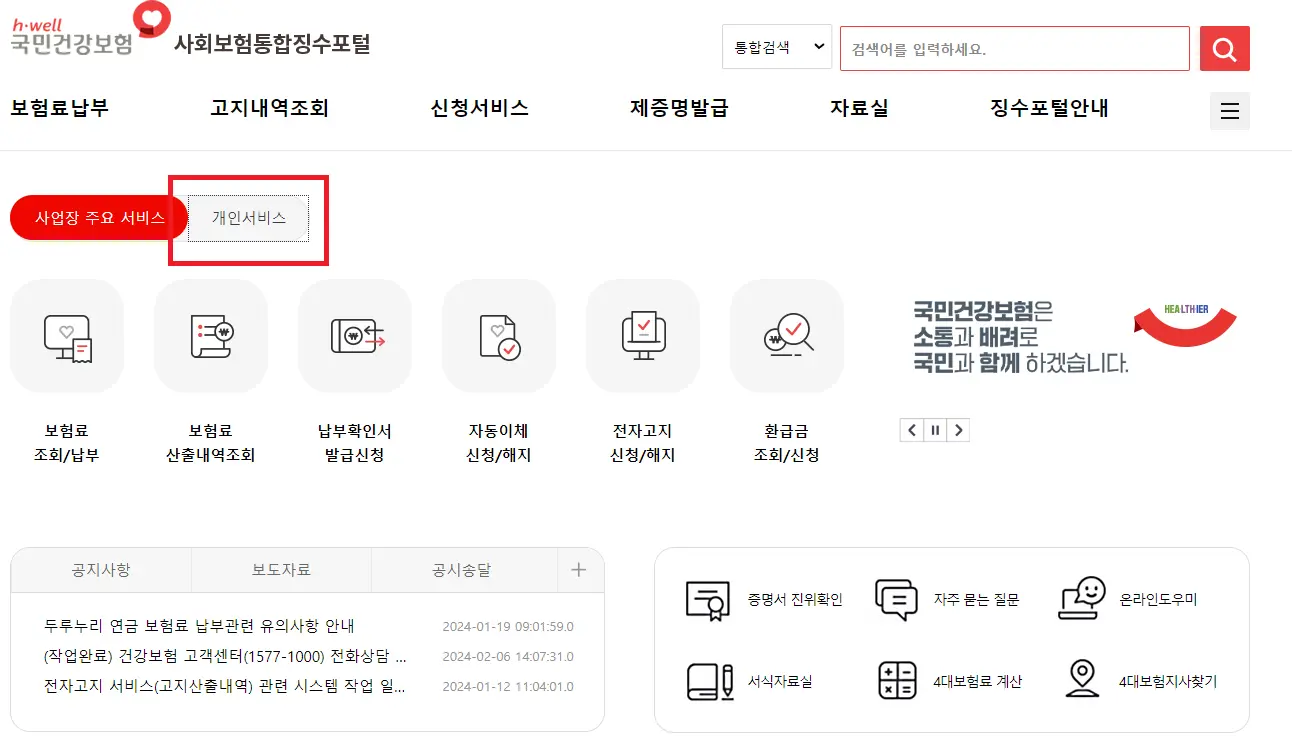The image size is (1292, 746).
Task: Expand the hamburger menu at top right
Action: (x=1229, y=110)
